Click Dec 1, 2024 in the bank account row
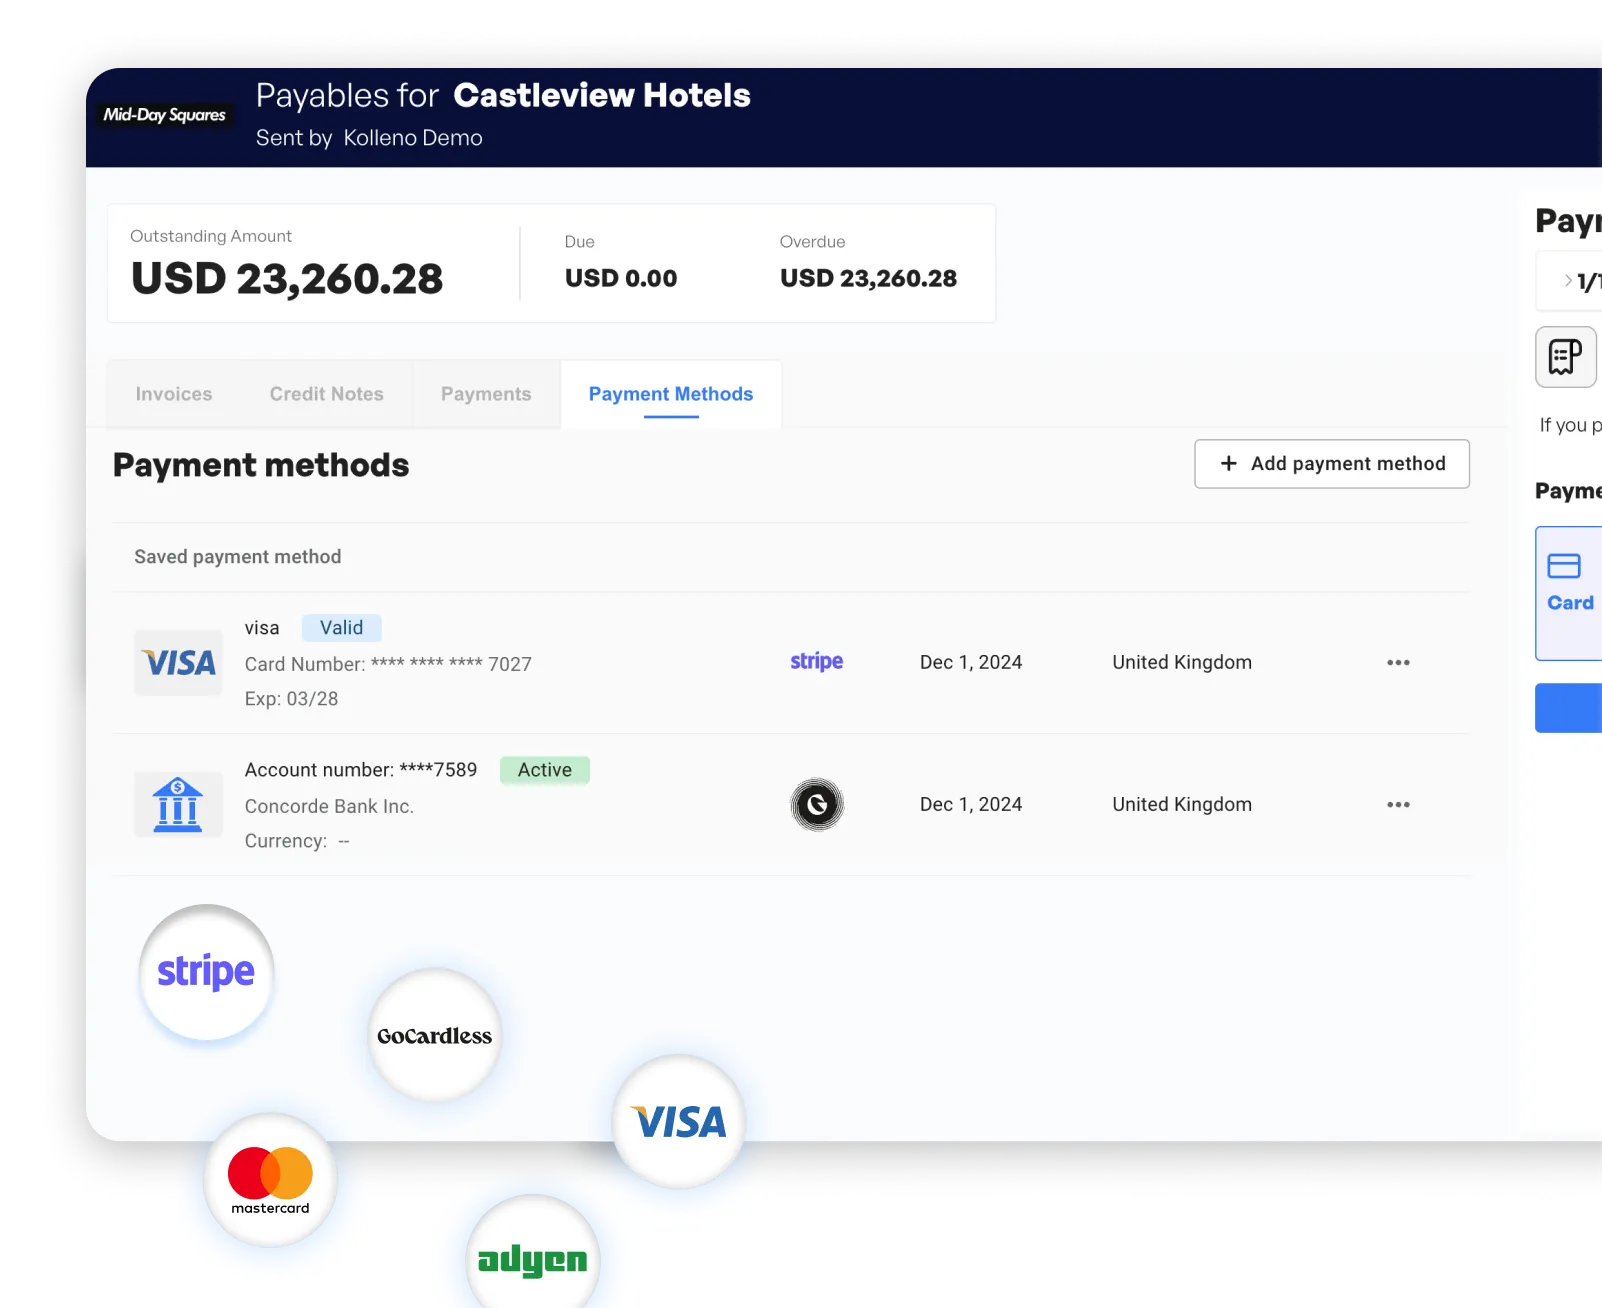 point(971,804)
